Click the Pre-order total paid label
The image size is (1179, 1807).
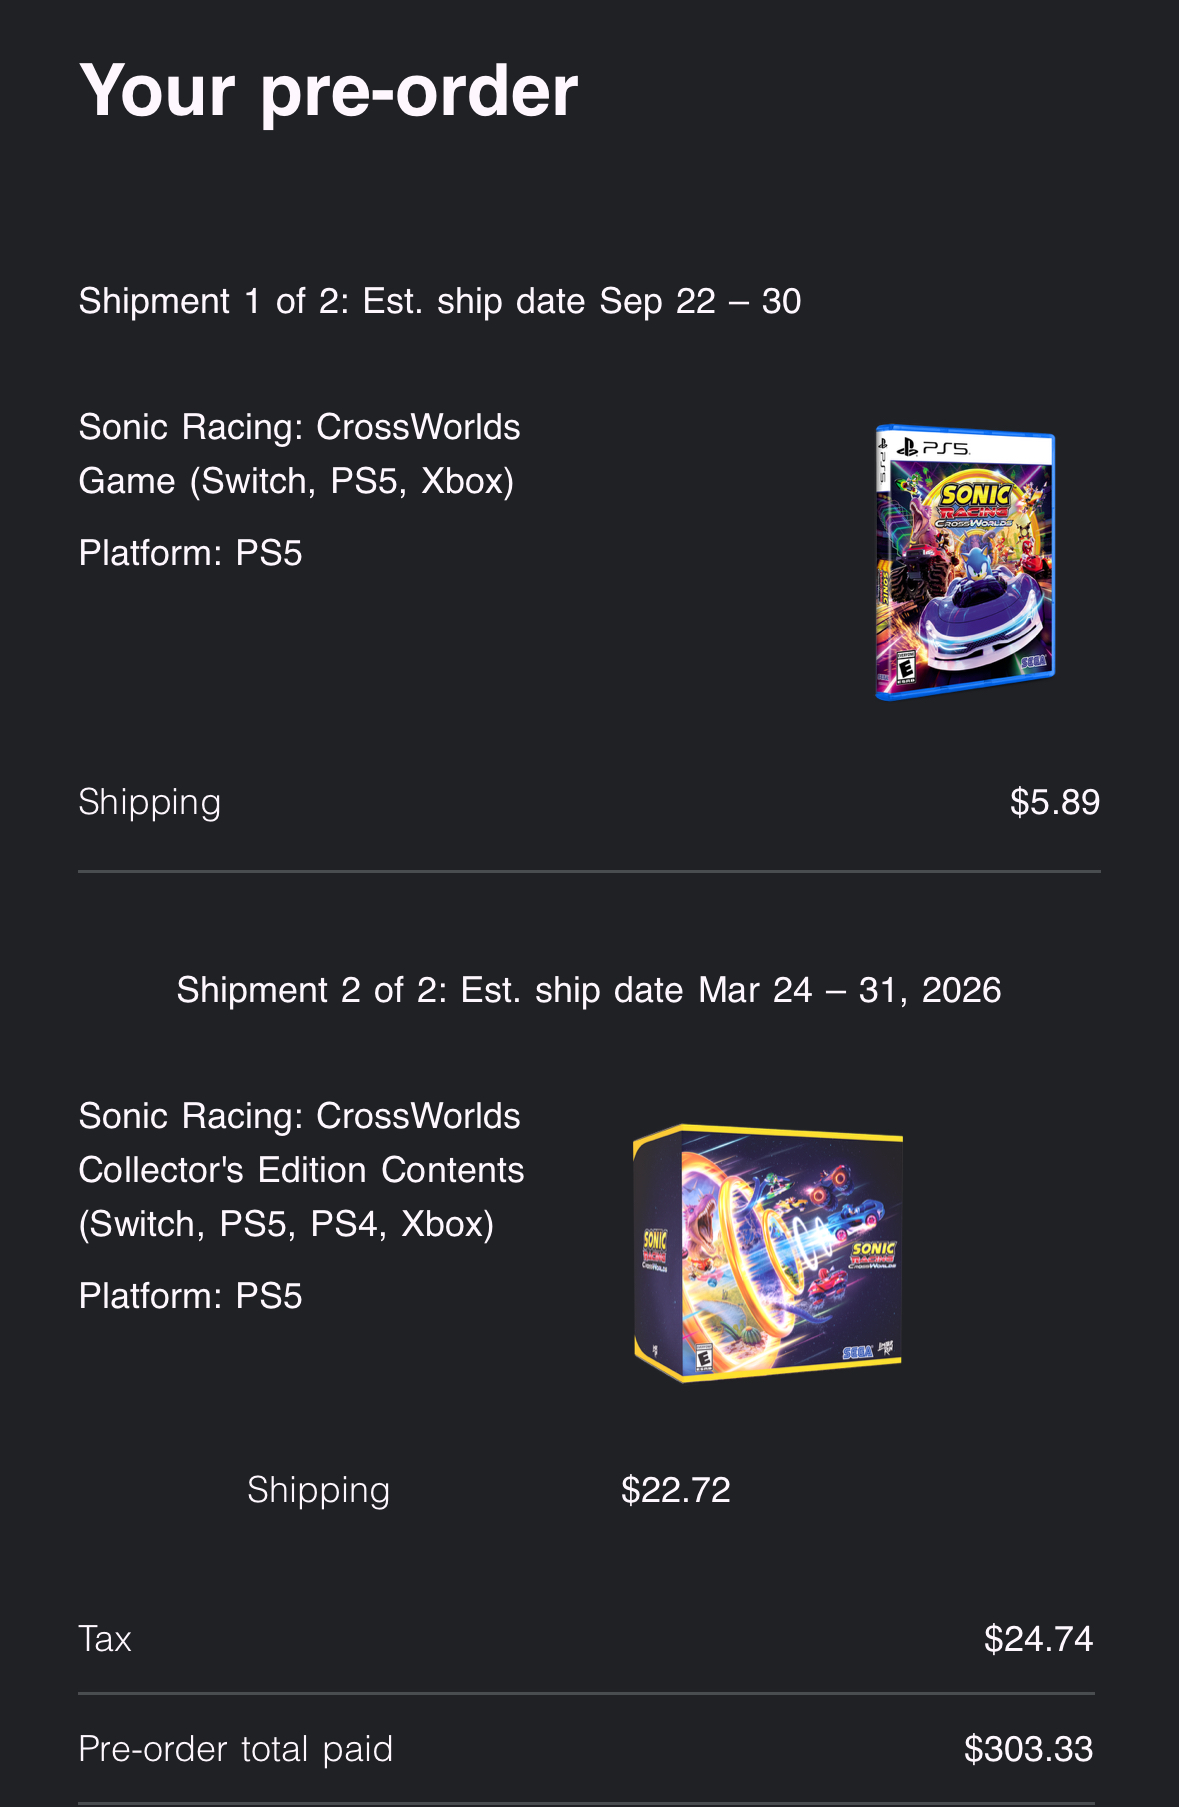236,1749
